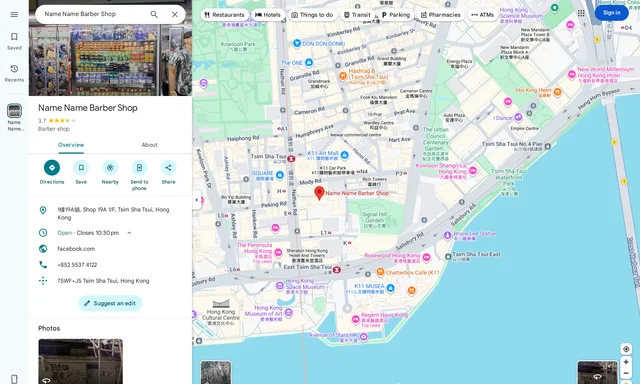Click the Hong Kong Science Museum label
Image resolution: width=640 pixels, height=384 pixels.
(x=521, y=16)
